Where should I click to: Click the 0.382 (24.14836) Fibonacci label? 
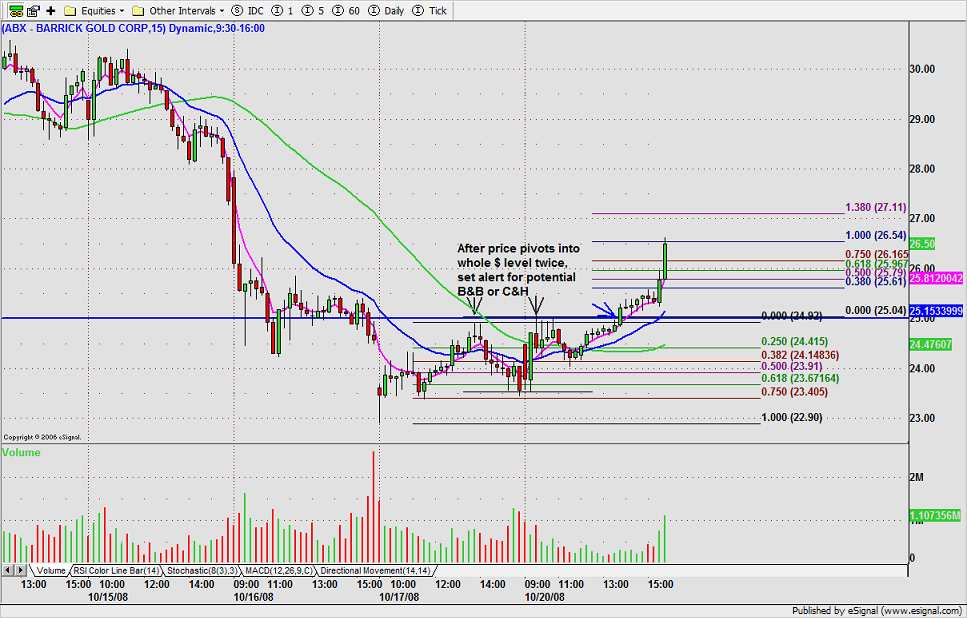(800, 355)
